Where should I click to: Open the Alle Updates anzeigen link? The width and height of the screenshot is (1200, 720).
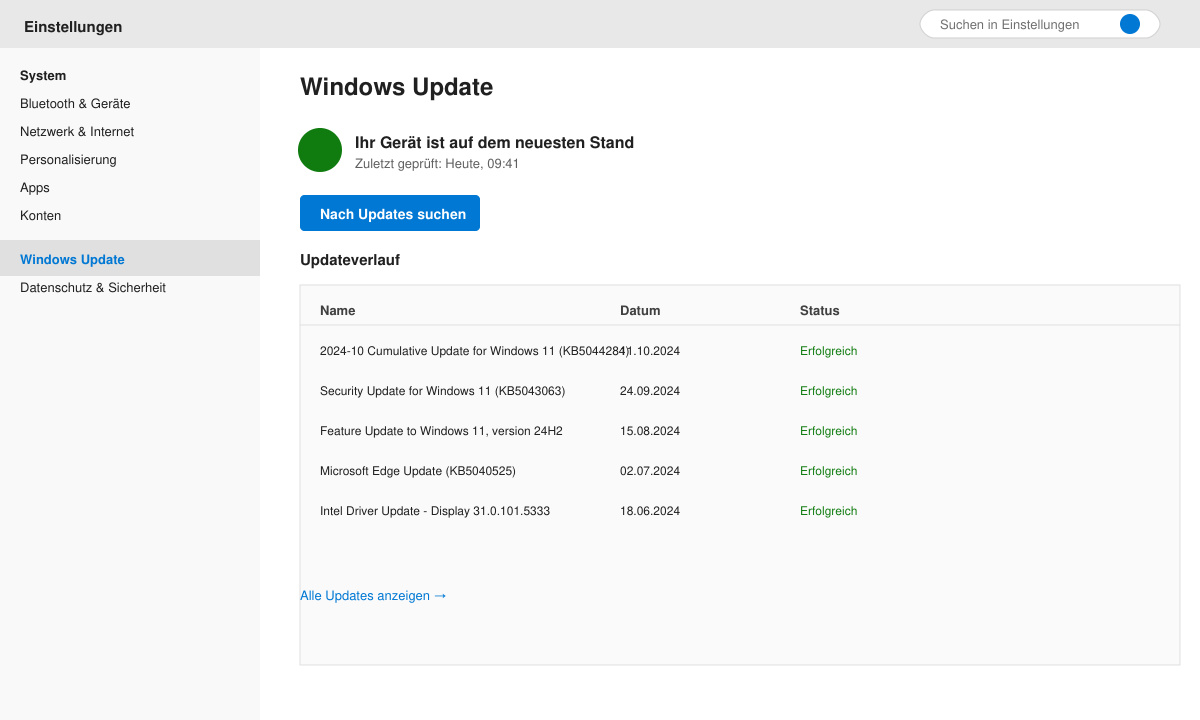[373, 596]
